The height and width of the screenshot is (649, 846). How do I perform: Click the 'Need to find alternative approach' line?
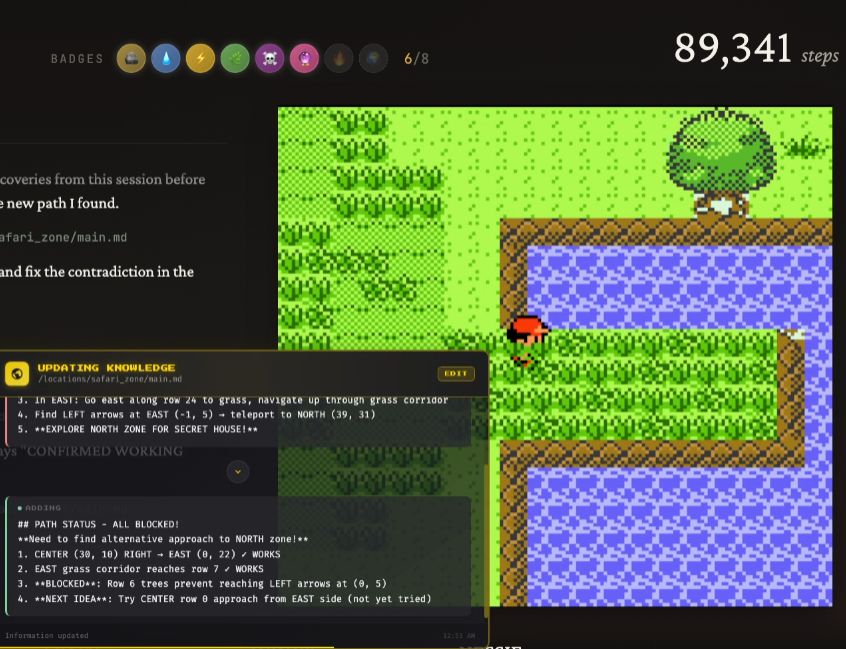163,539
